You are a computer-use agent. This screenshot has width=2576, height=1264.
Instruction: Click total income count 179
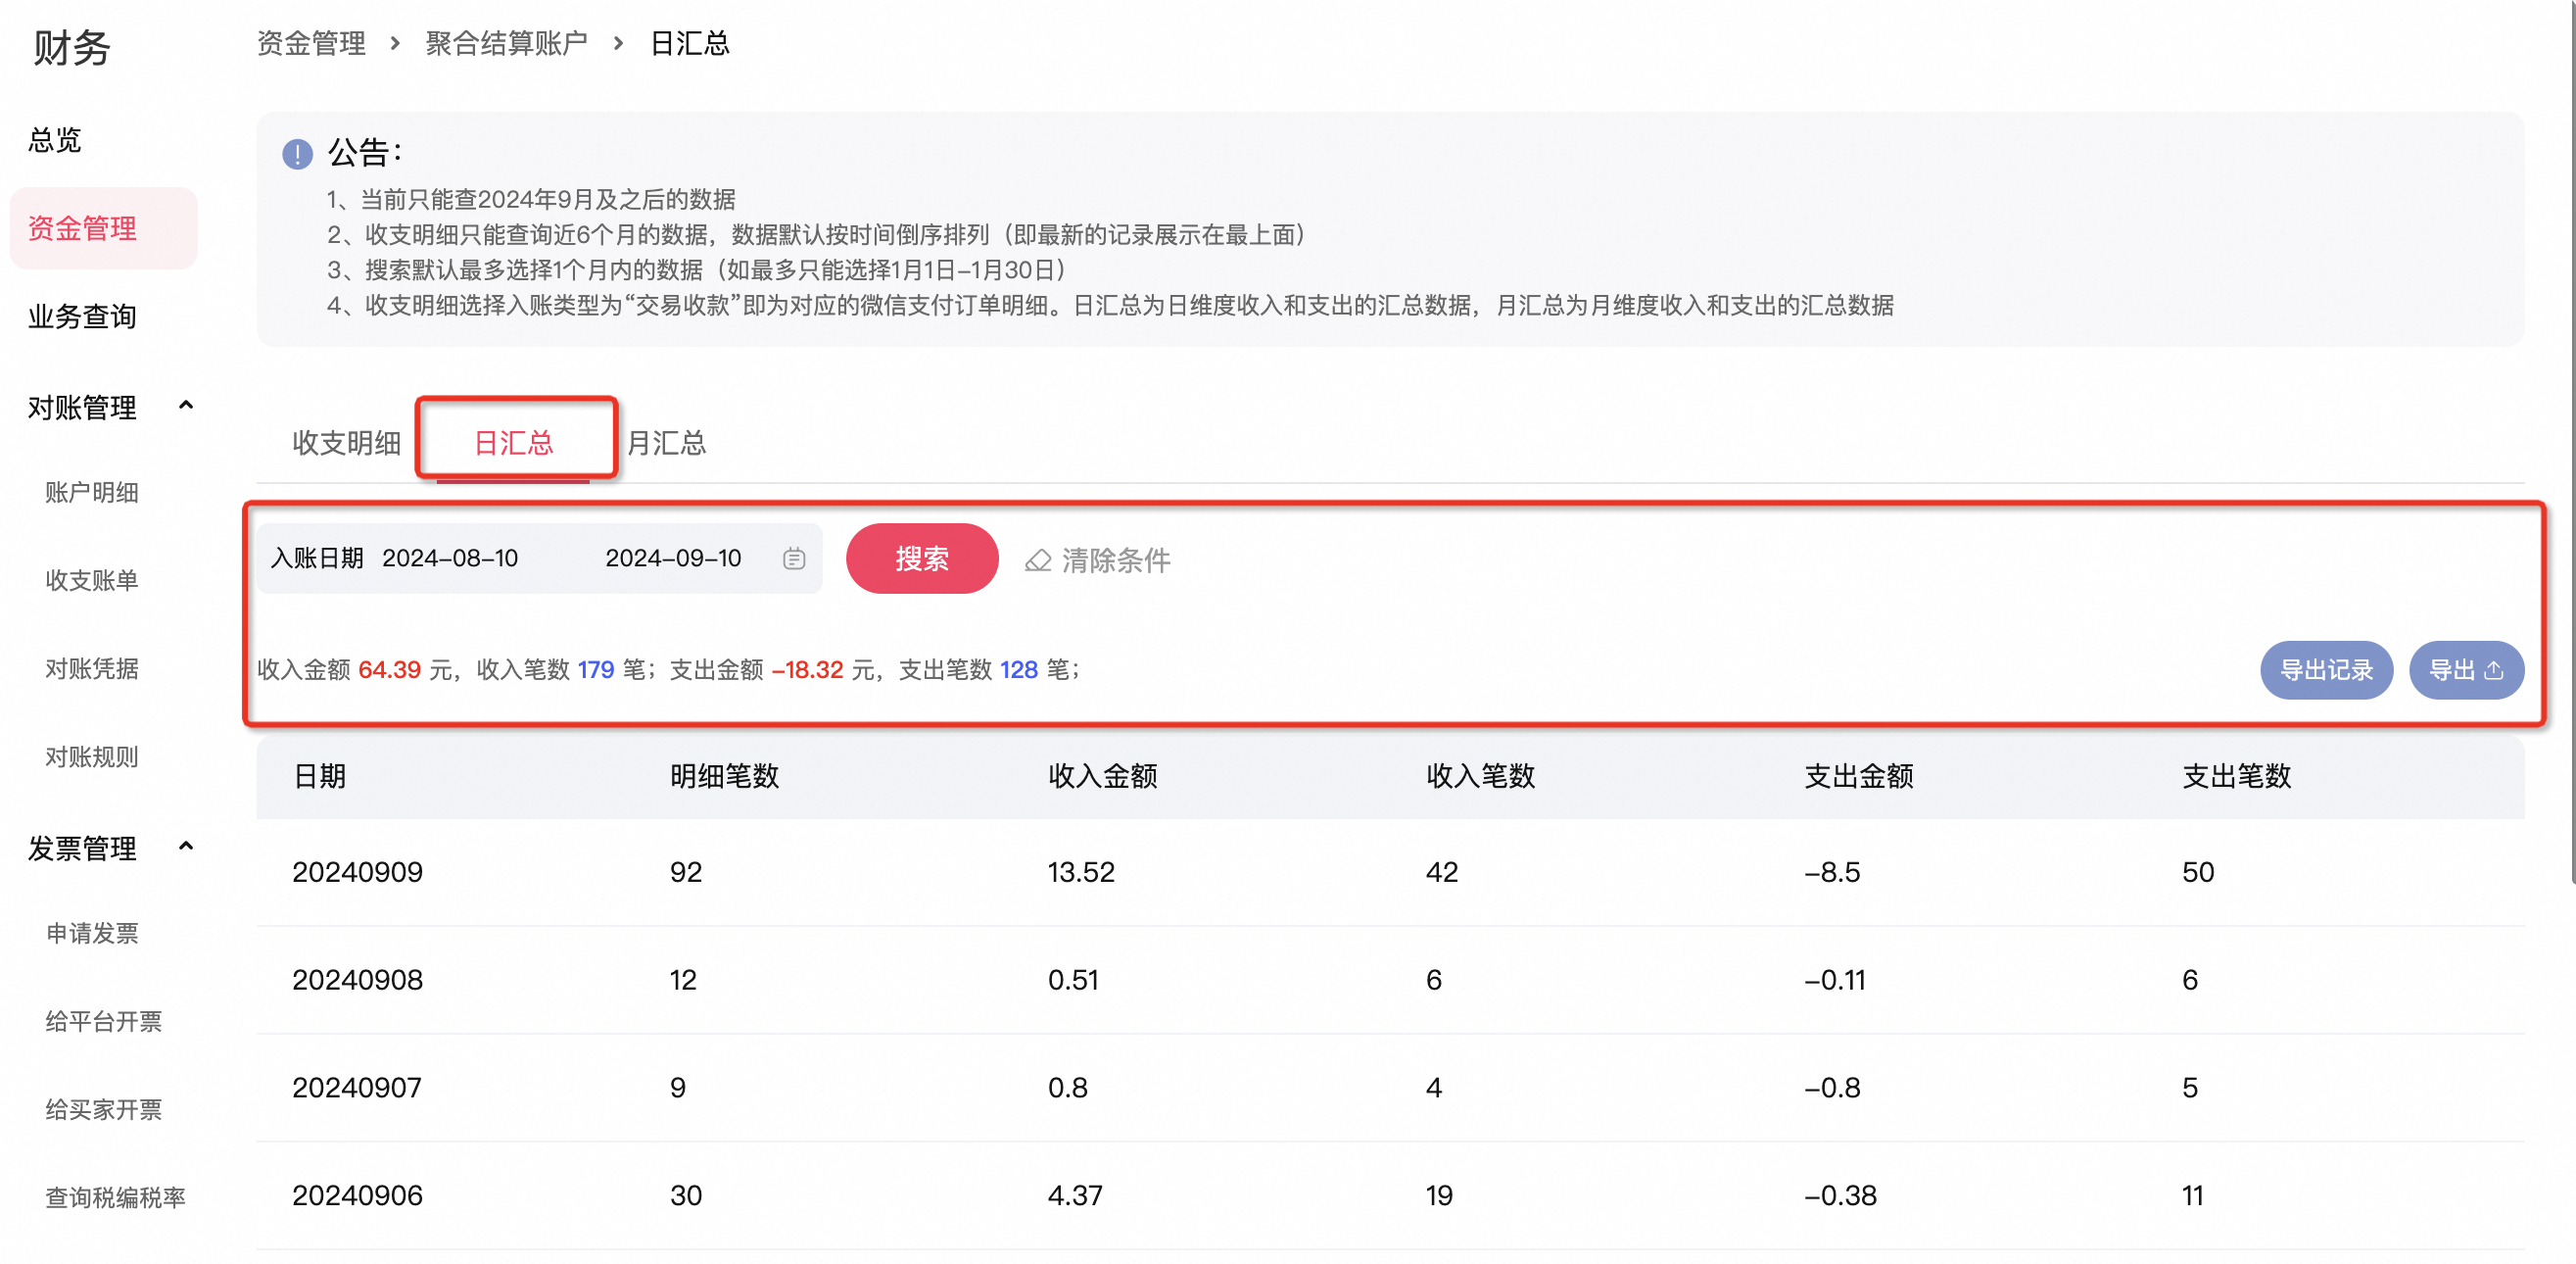596,670
